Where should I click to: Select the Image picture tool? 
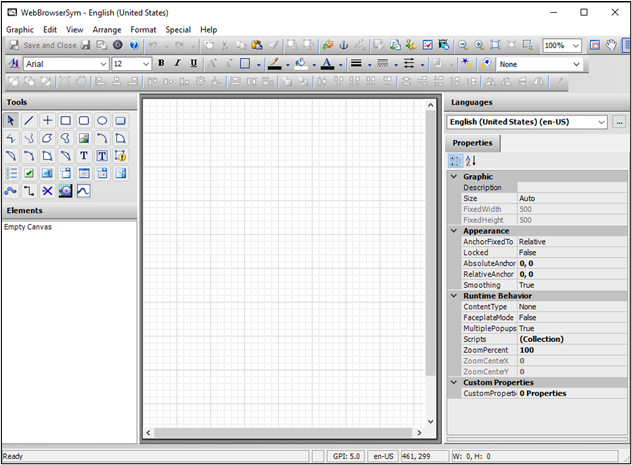coord(84,138)
